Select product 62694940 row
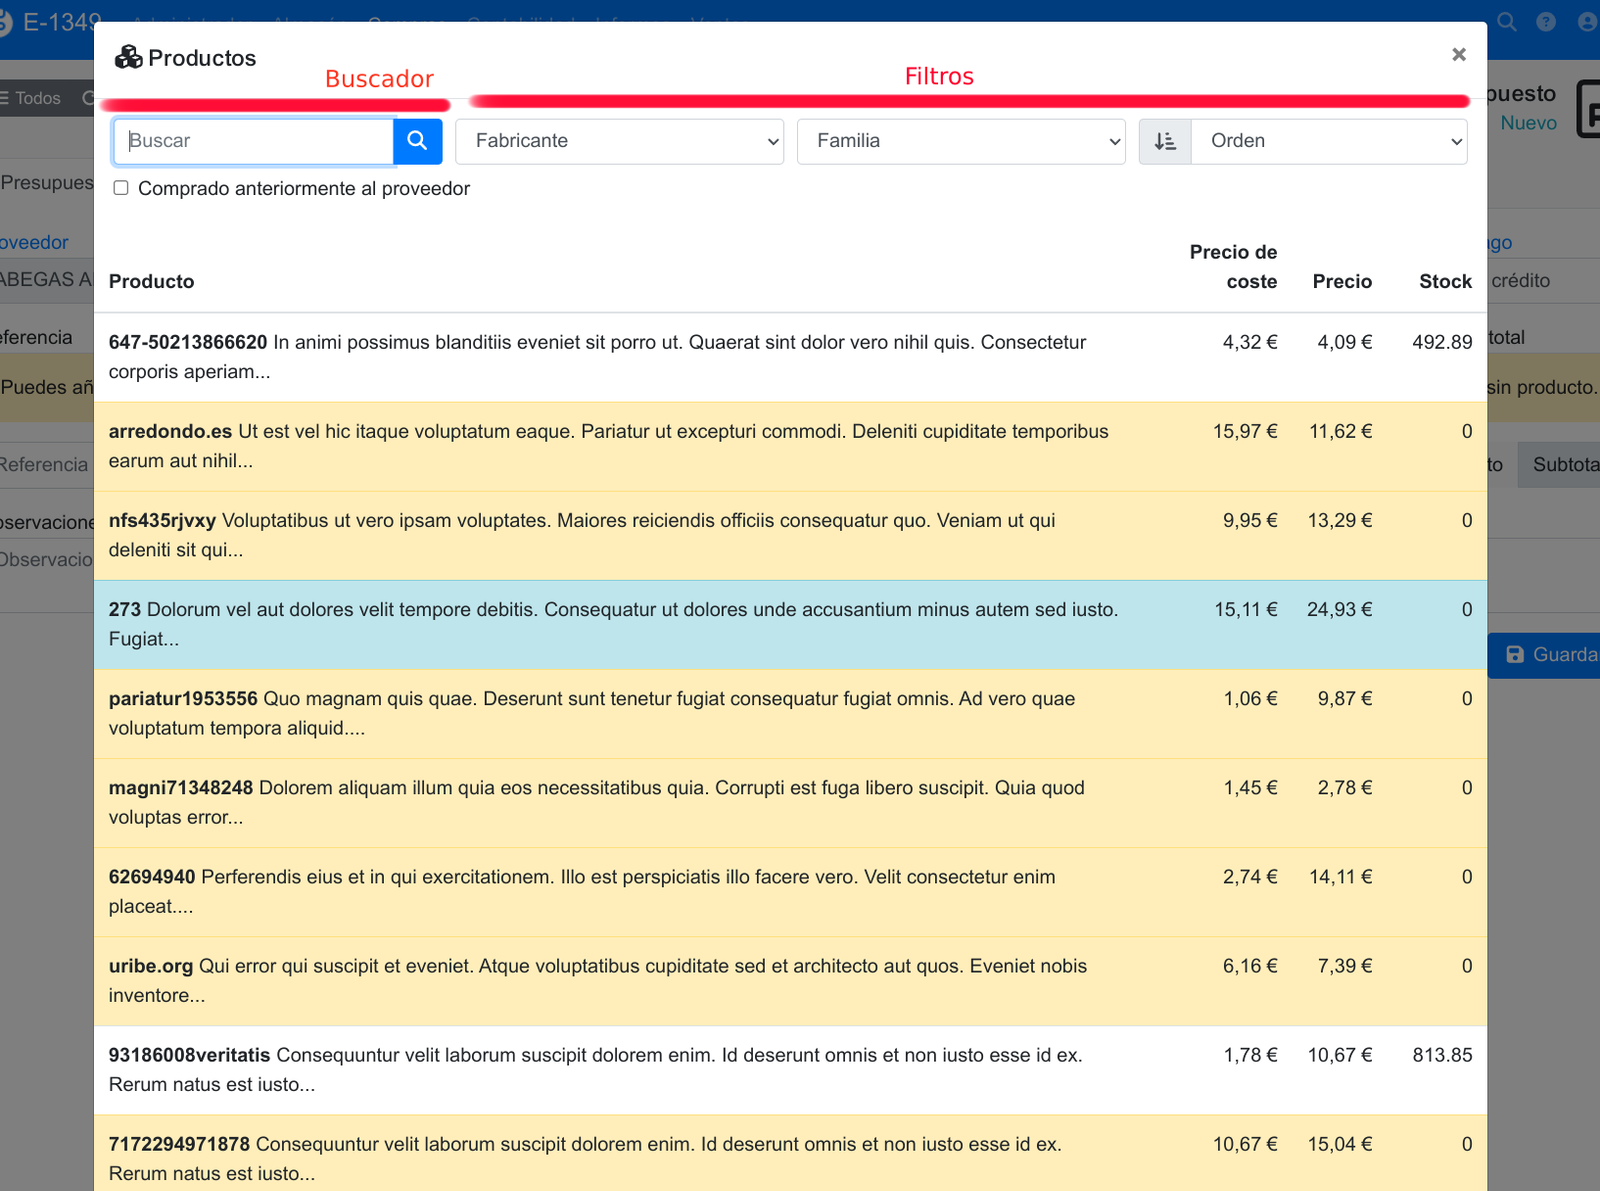The image size is (1600, 1191). point(790,891)
